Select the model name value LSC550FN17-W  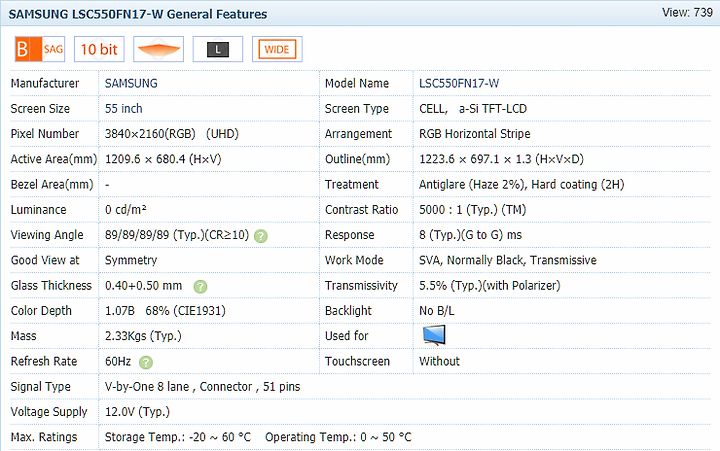pyautogui.click(x=459, y=83)
